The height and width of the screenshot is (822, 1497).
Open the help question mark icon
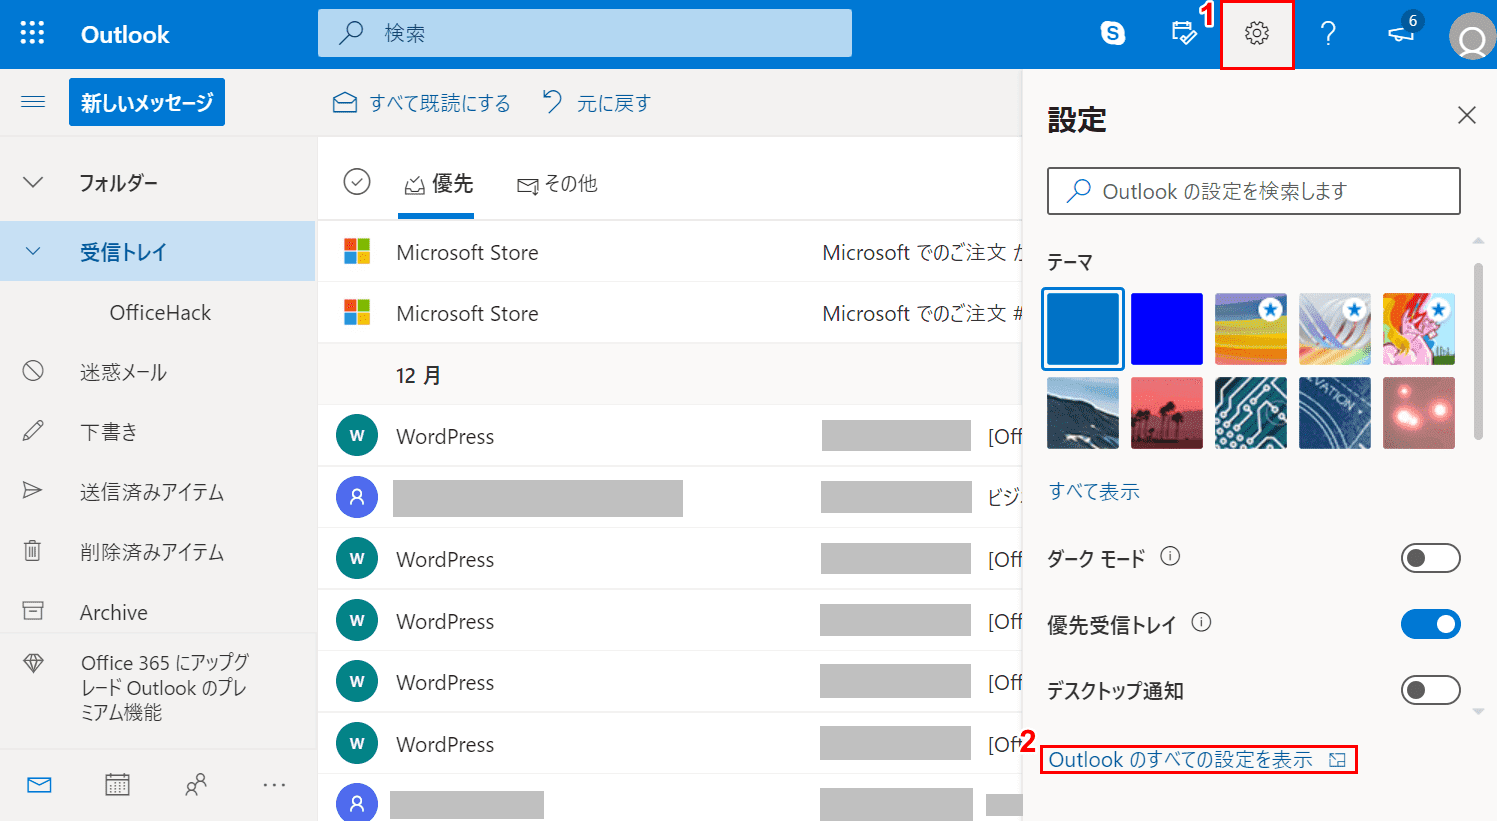coord(1328,34)
